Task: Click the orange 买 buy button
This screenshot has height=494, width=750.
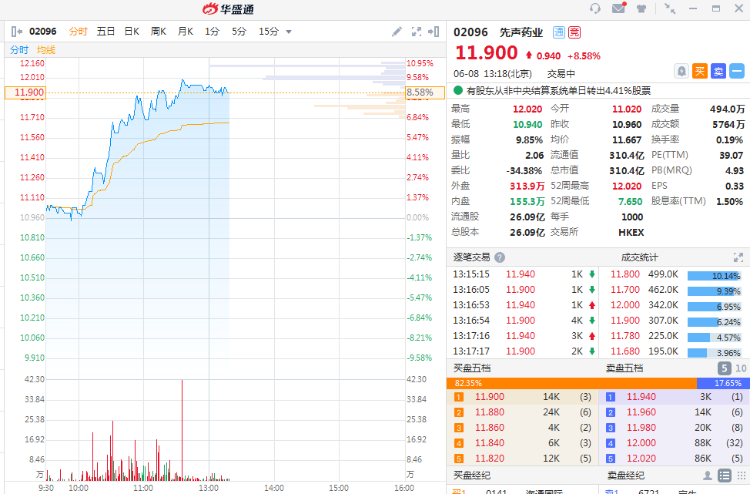Action: pyautogui.click(x=700, y=71)
